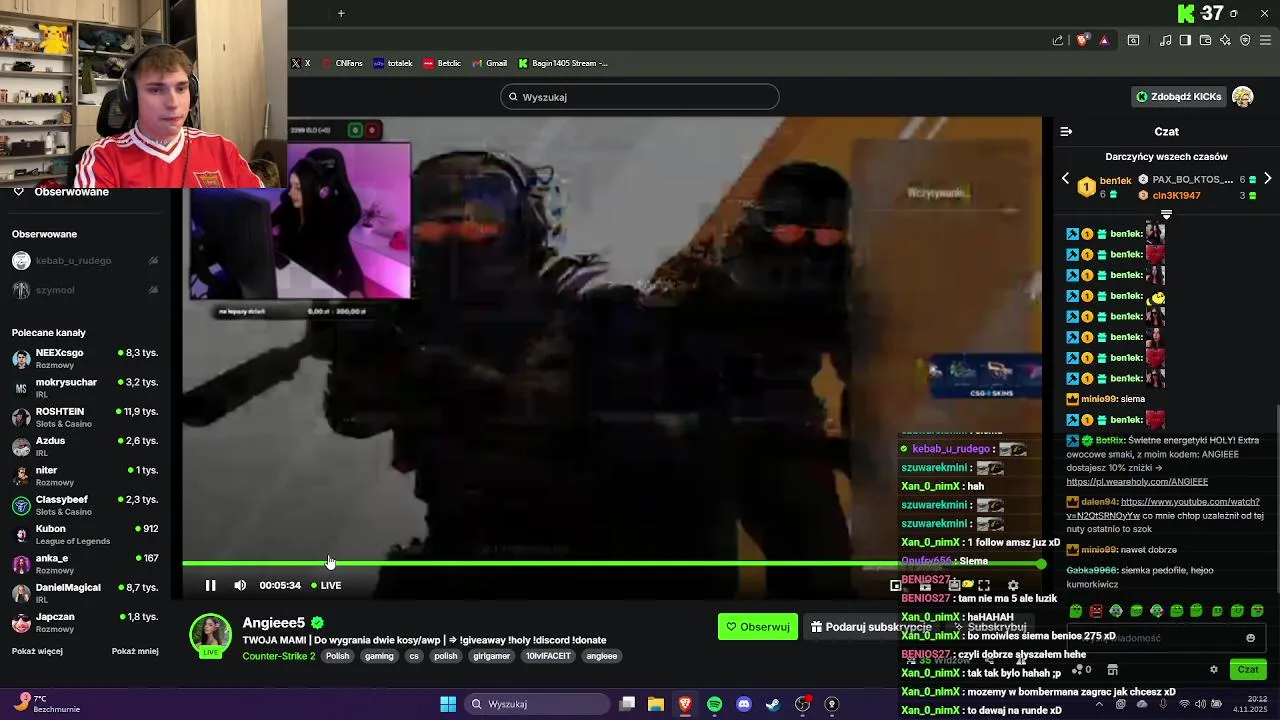
Task: Open cin3K1947's leaderboard entry
Action: [1175, 195]
